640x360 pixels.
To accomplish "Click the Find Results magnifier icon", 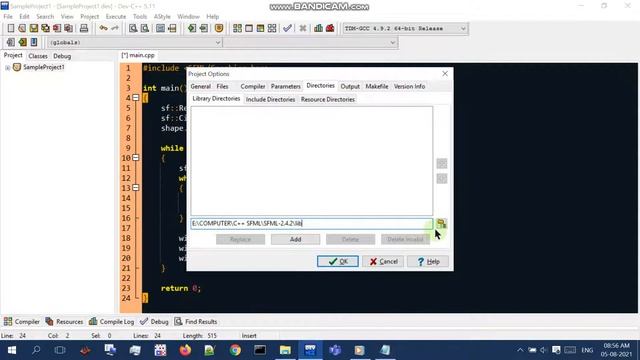I will coord(178,321).
